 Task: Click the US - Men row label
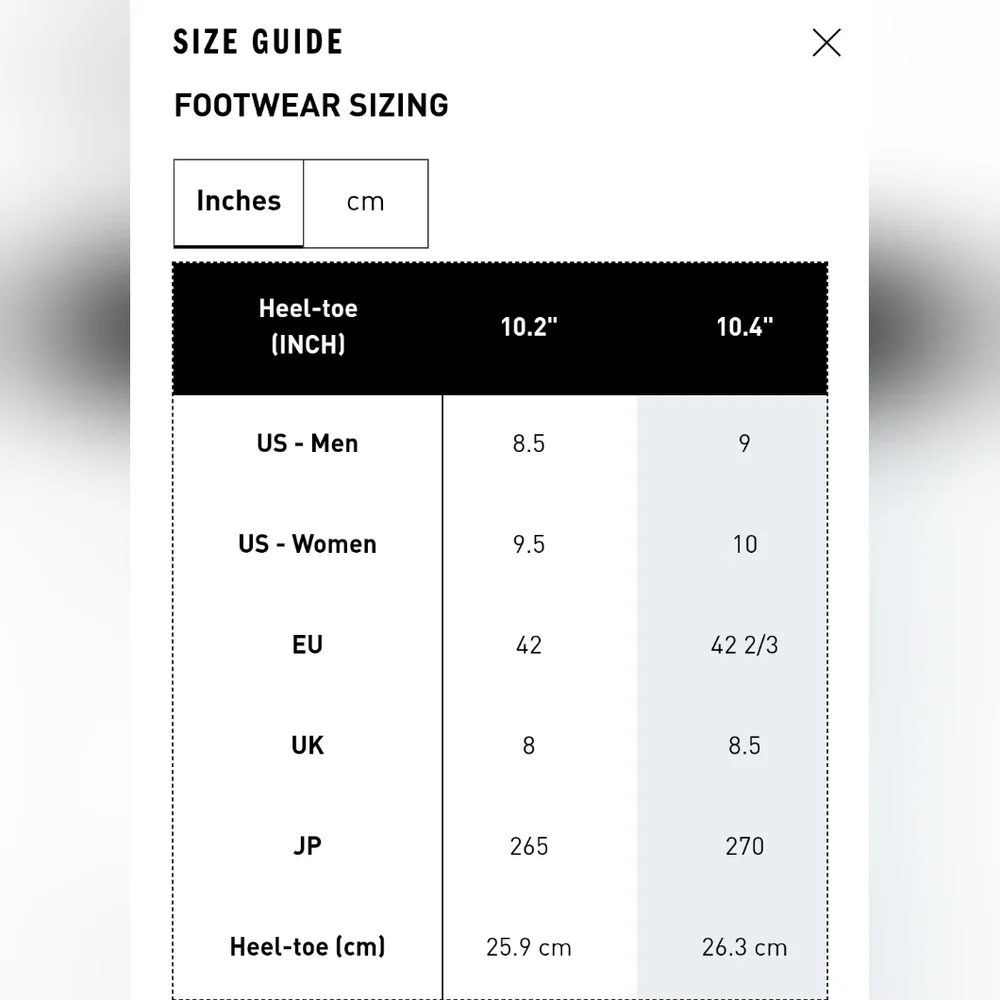pyautogui.click(x=307, y=443)
